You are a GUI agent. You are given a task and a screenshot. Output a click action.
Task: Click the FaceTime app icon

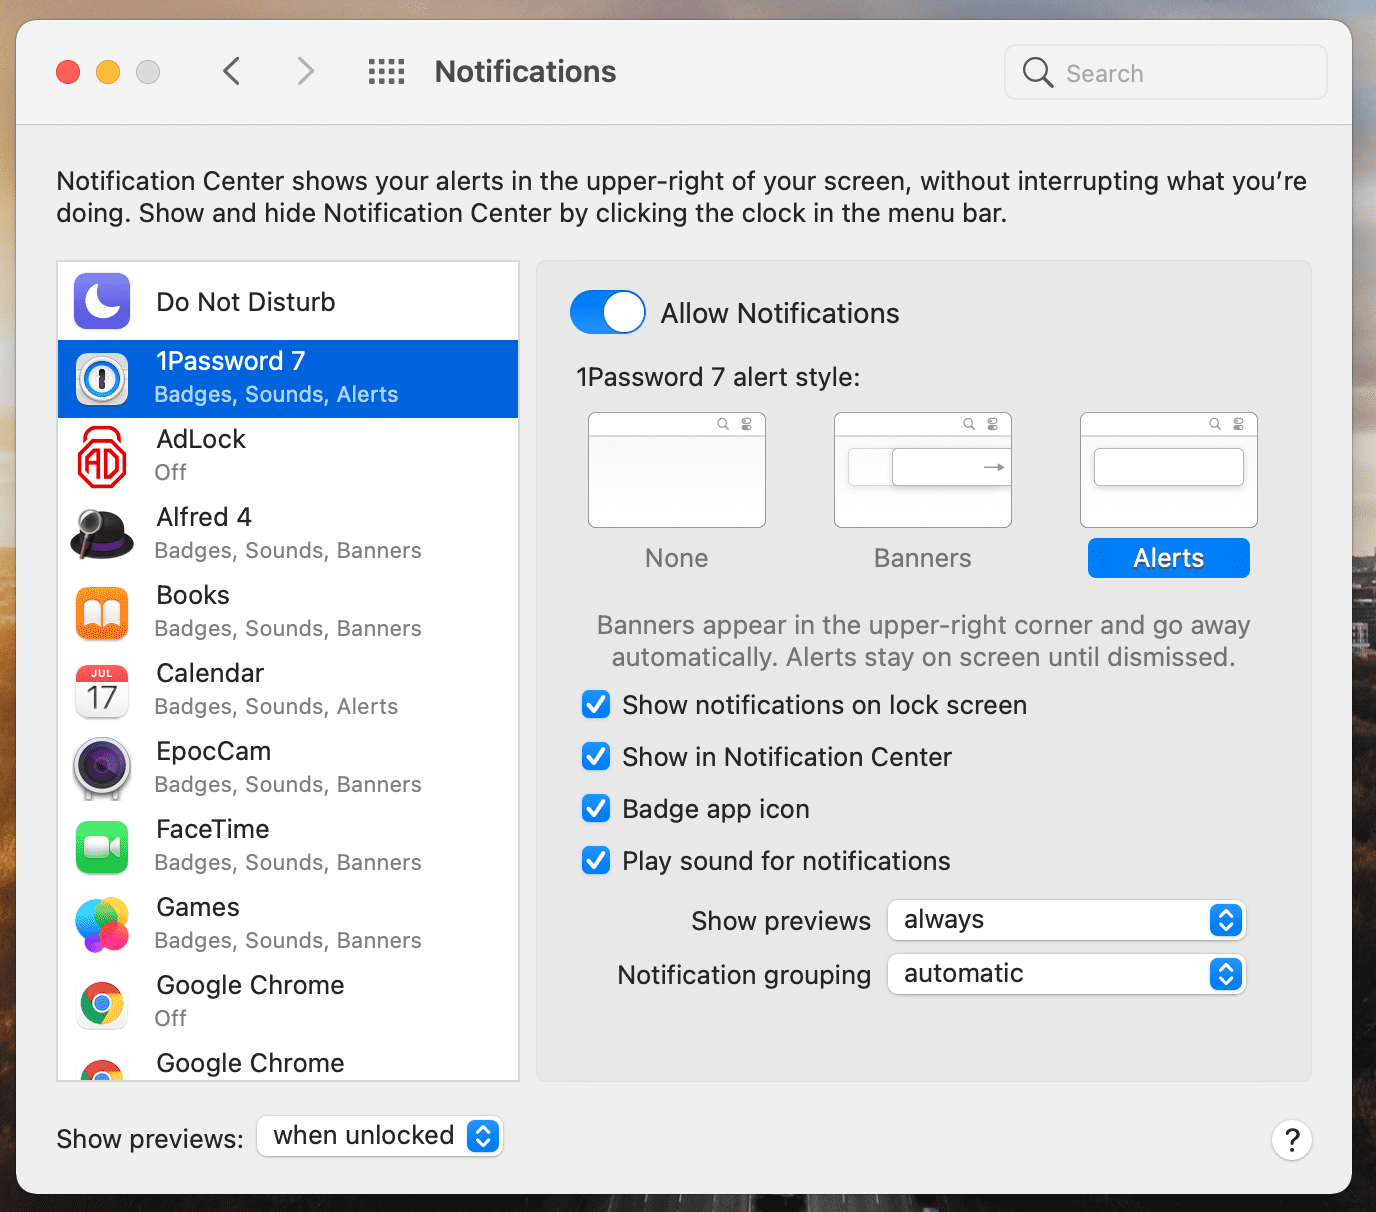[102, 847]
